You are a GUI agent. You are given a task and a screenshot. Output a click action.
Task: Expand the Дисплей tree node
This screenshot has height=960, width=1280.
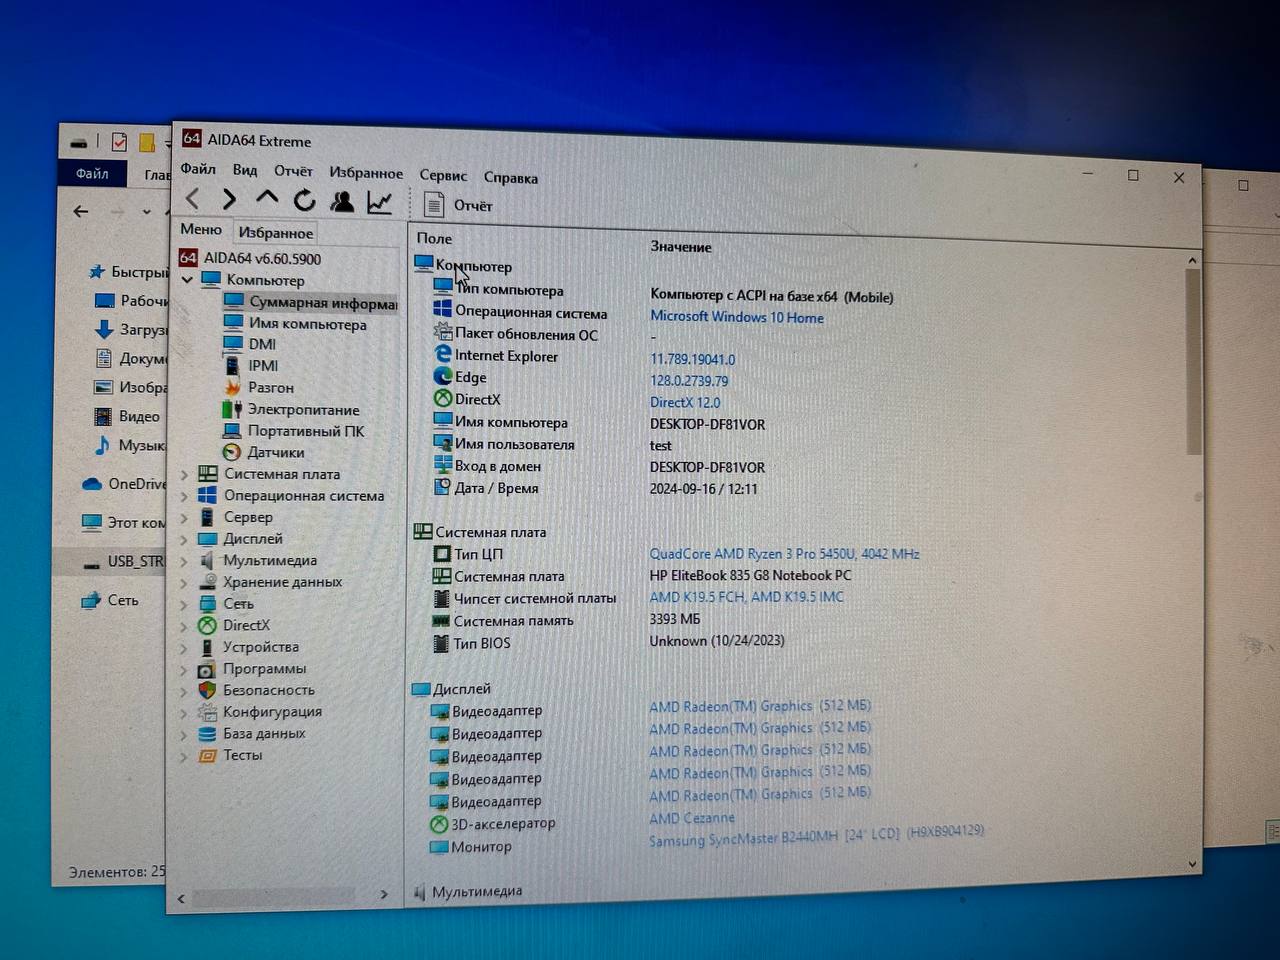click(184, 539)
